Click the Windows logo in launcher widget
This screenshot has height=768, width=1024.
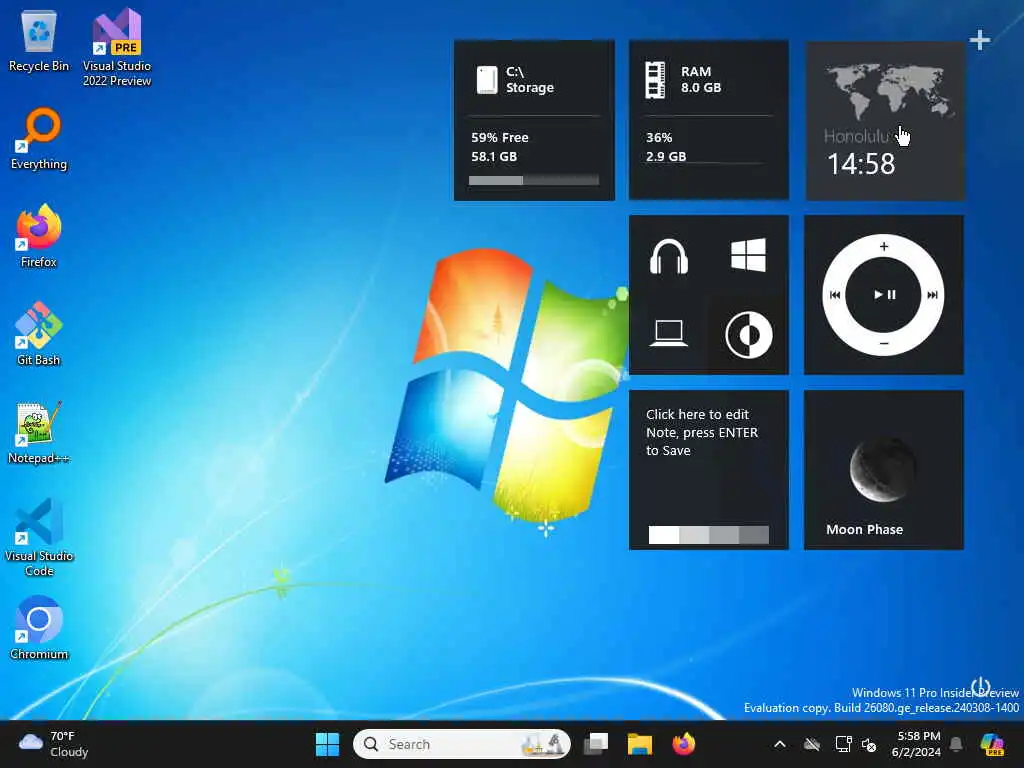pyautogui.click(x=748, y=255)
